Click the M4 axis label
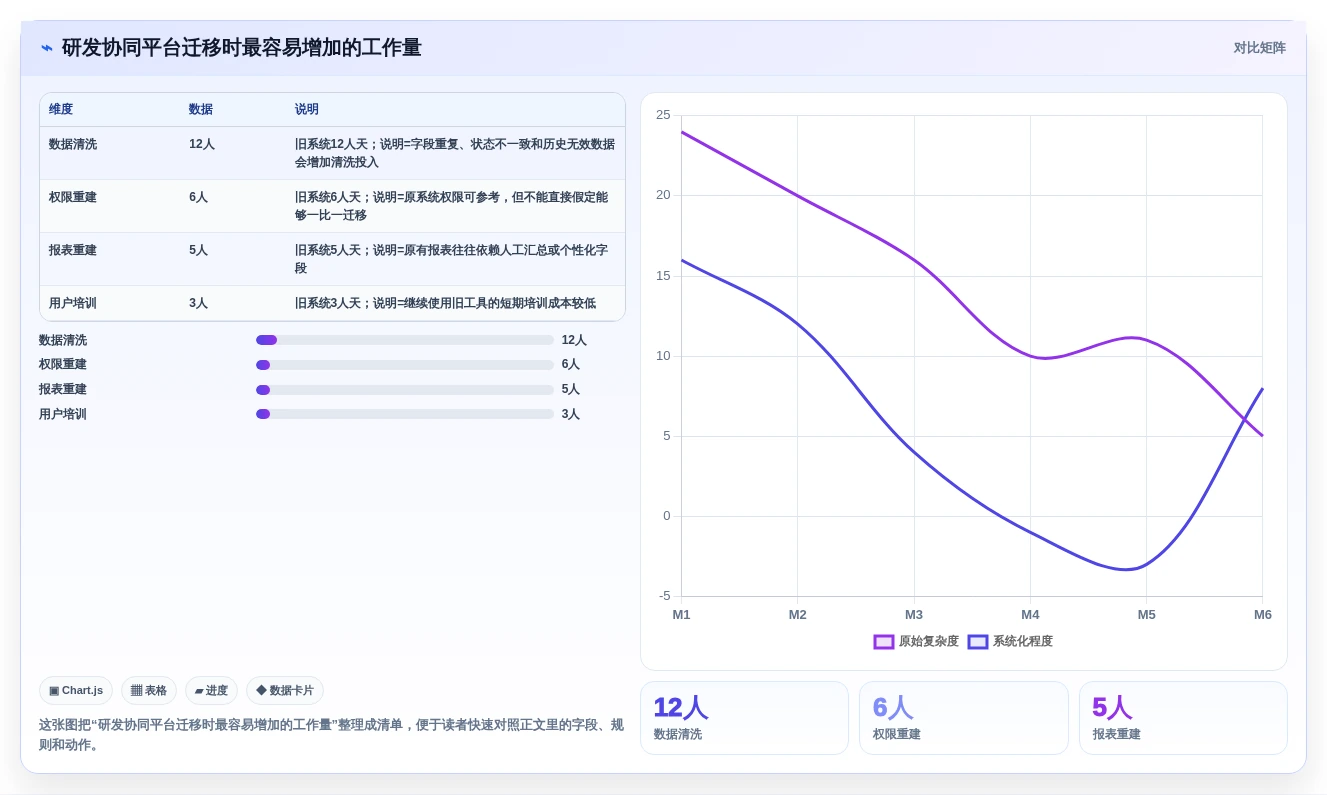The image size is (1327, 795). click(1030, 615)
